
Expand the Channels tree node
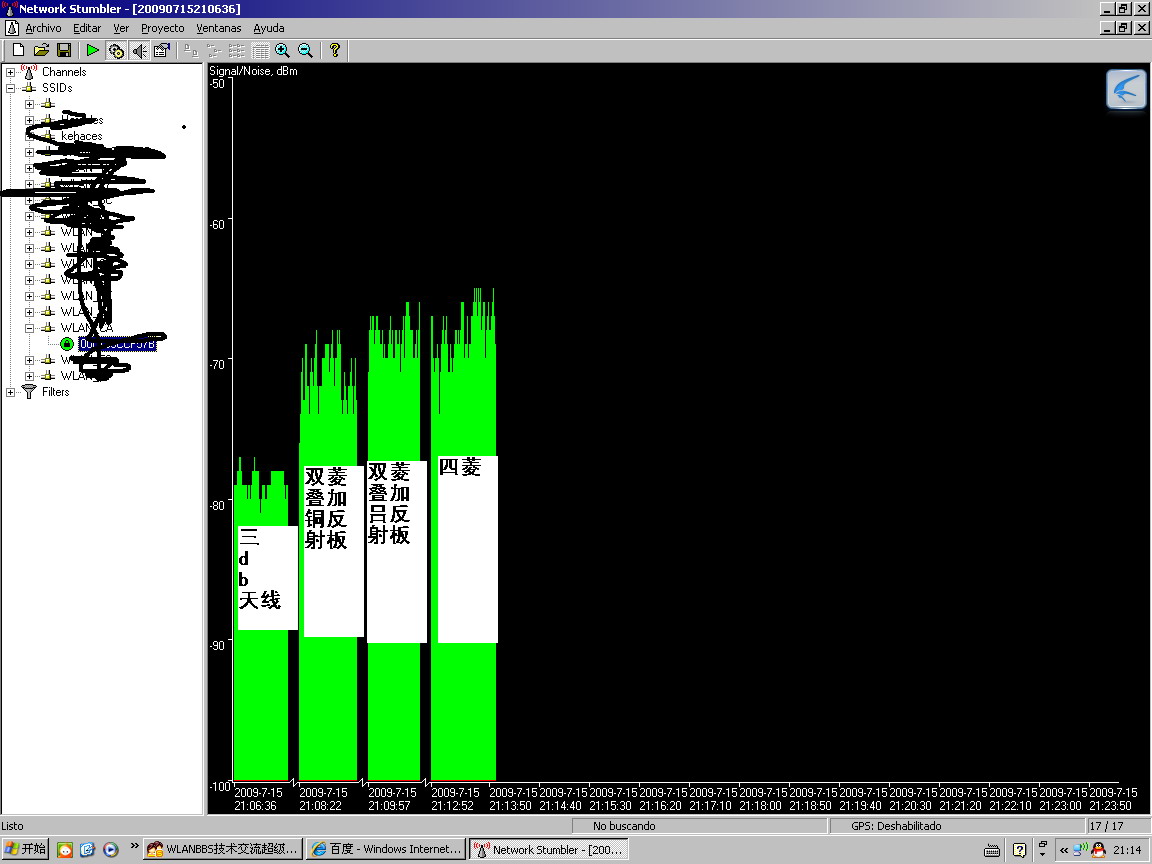[x=11, y=72]
